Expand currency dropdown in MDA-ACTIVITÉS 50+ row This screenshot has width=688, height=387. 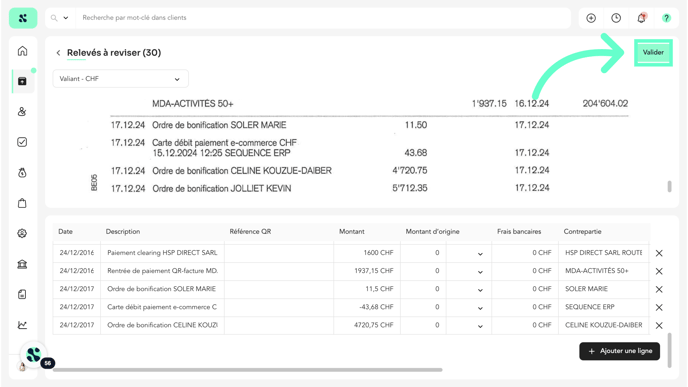pos(480,272)
